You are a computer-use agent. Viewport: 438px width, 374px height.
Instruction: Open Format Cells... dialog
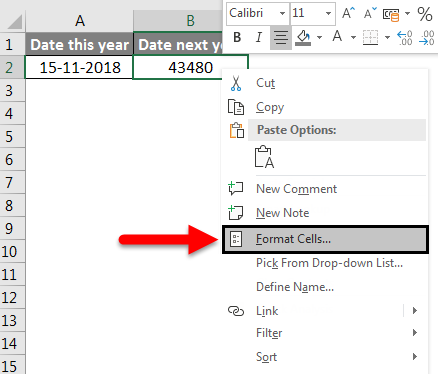click(325, 239)
